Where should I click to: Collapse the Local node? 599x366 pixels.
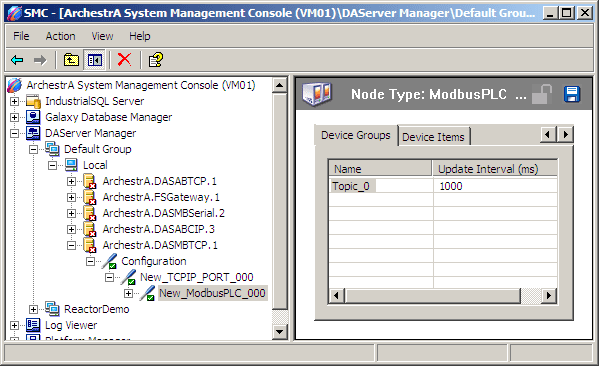coord(52,165)
